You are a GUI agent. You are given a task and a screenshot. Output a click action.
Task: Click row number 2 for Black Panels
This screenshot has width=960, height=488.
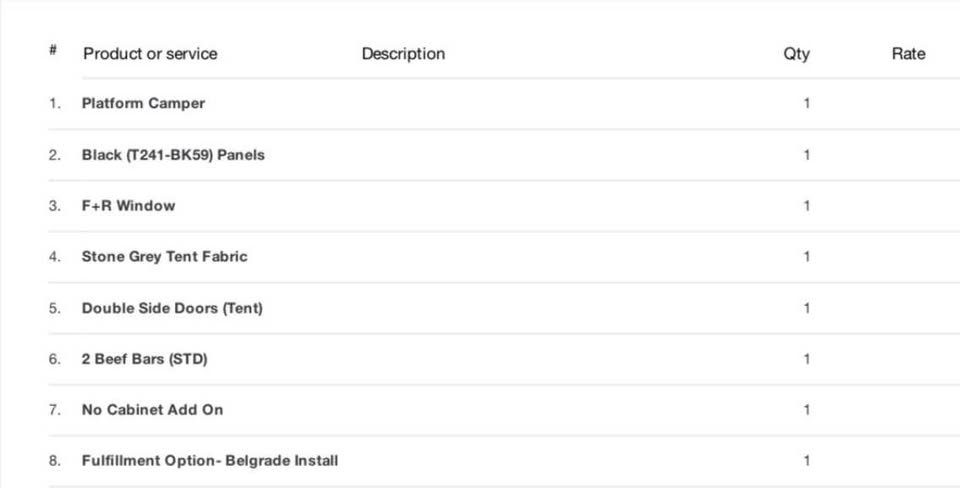pos(55,155)
